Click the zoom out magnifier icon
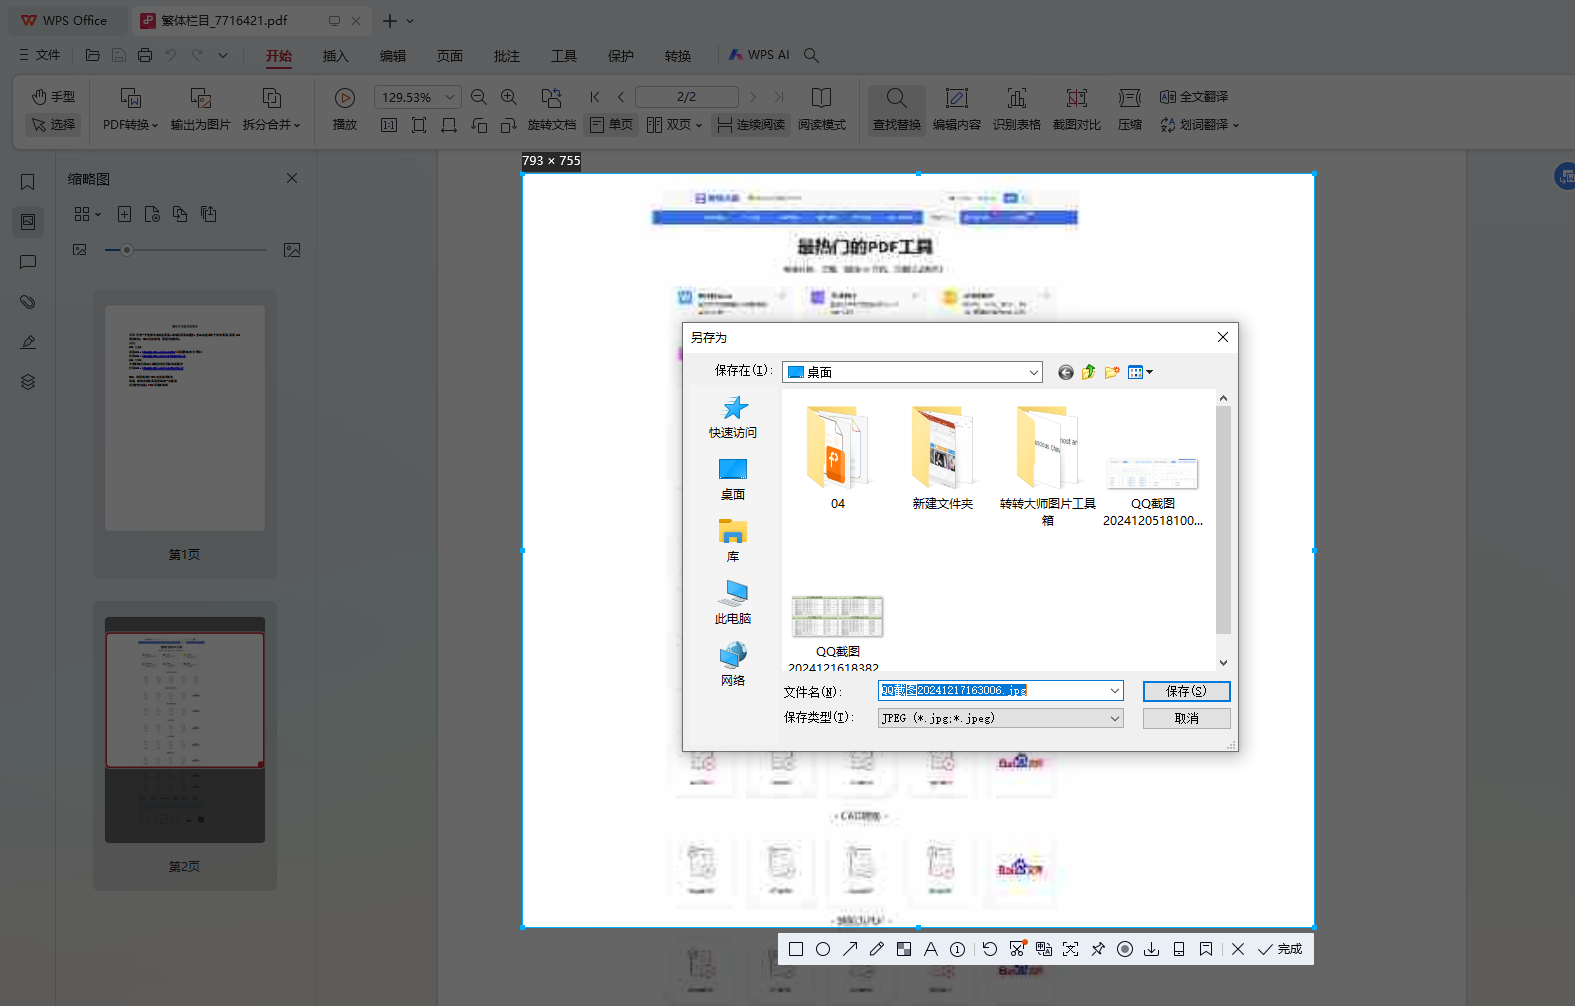Viewport: 1575px width, 1006px height. pos(479,97)
